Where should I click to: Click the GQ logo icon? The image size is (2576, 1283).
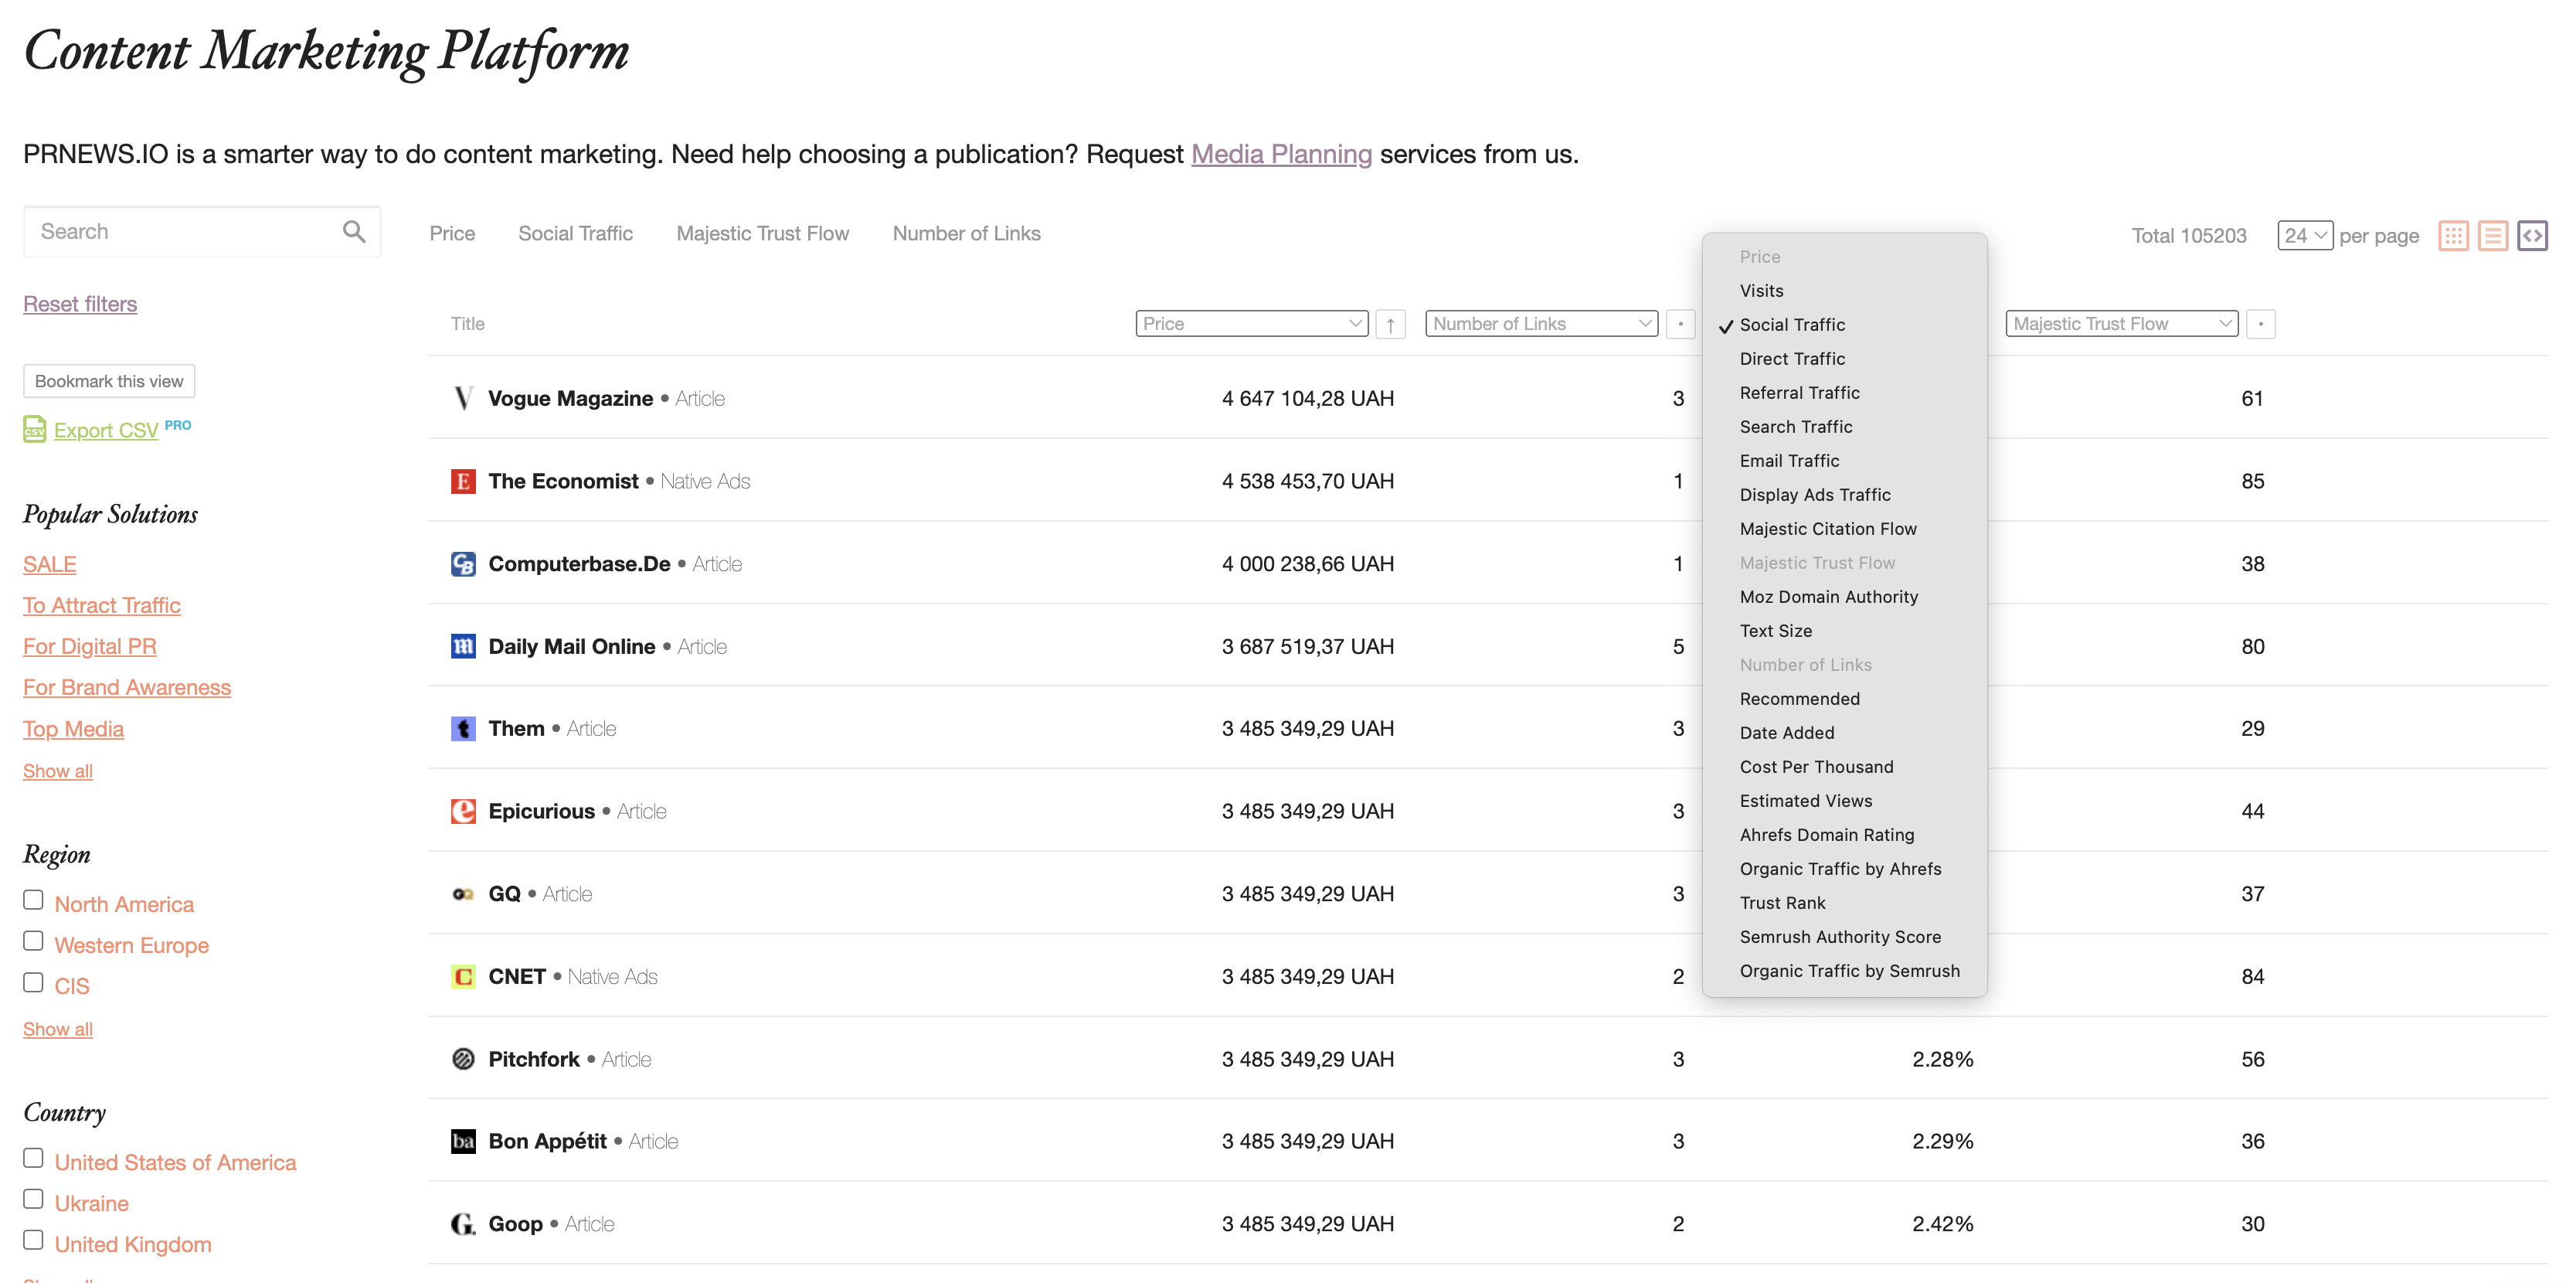click(463, 894)
